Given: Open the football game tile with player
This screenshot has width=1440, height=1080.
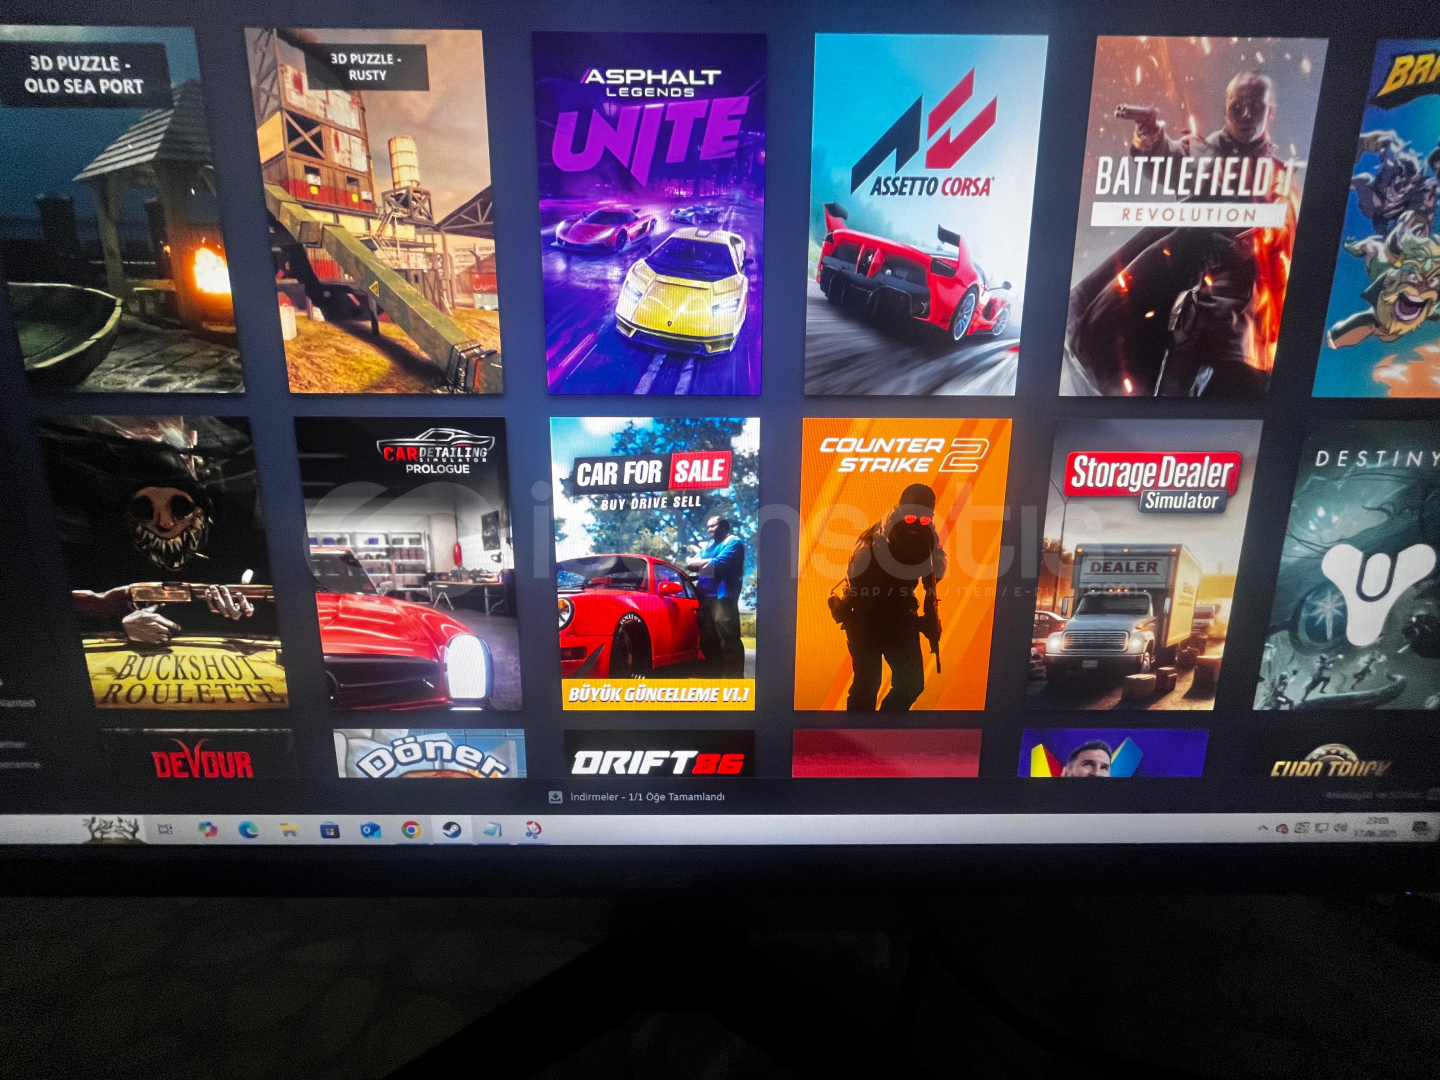Looking at the screenshot, I should 1113,753.
